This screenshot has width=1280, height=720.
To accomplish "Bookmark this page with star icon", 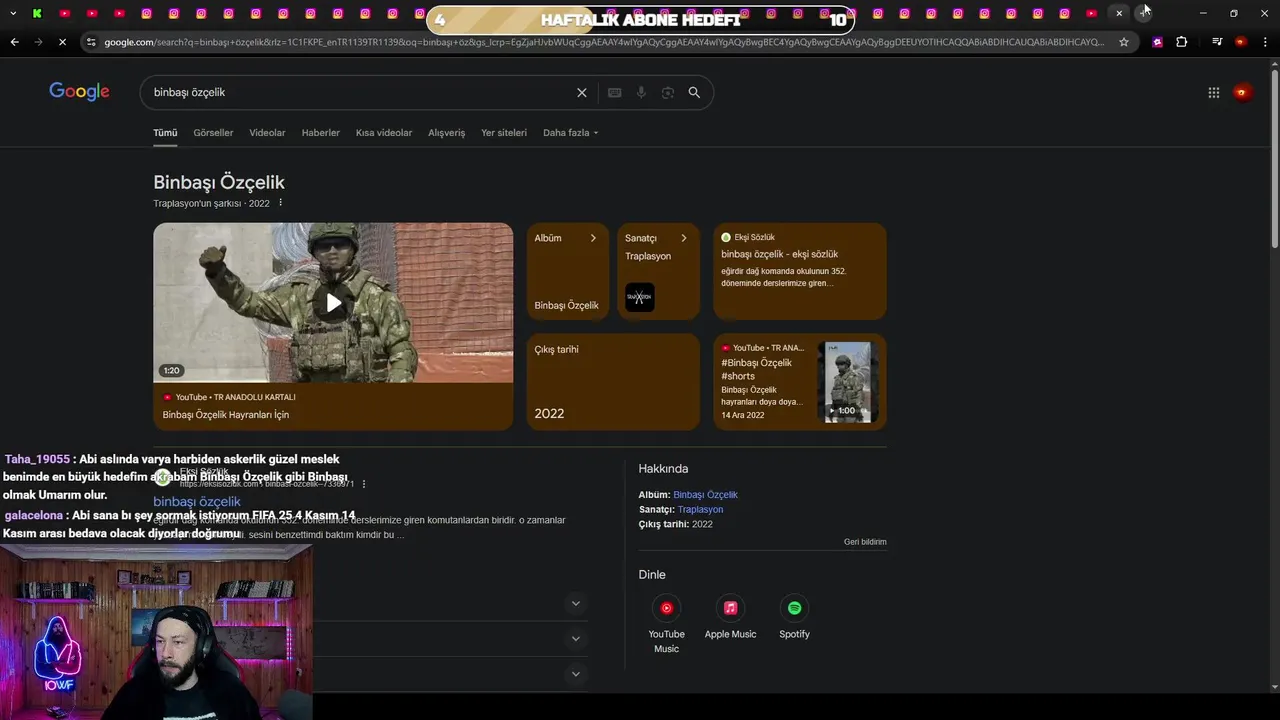I will [x=1124, y=42].
